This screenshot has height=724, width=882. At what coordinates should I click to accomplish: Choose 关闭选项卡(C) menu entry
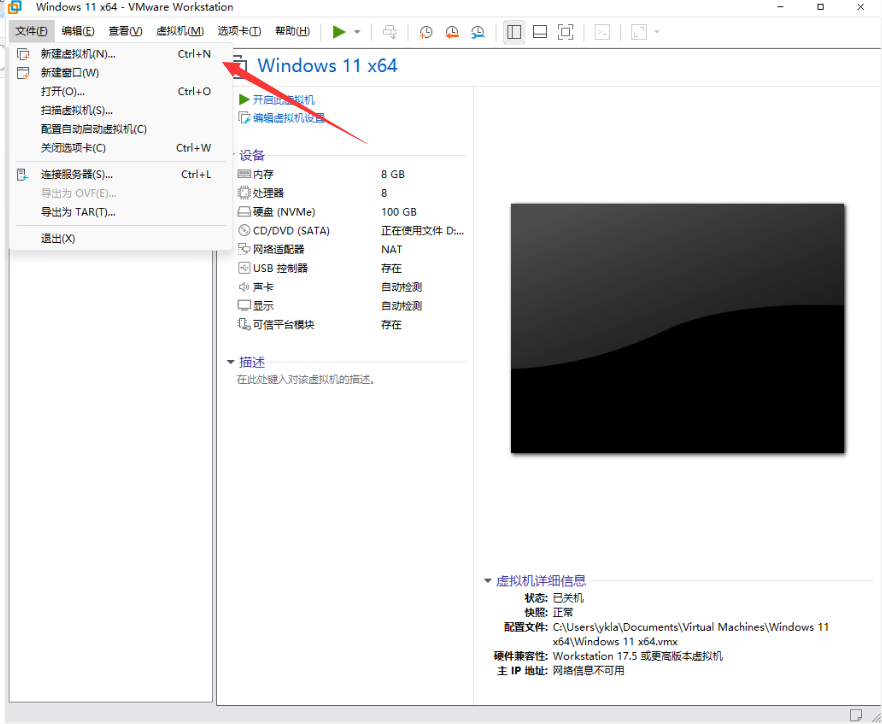(120, 148)
